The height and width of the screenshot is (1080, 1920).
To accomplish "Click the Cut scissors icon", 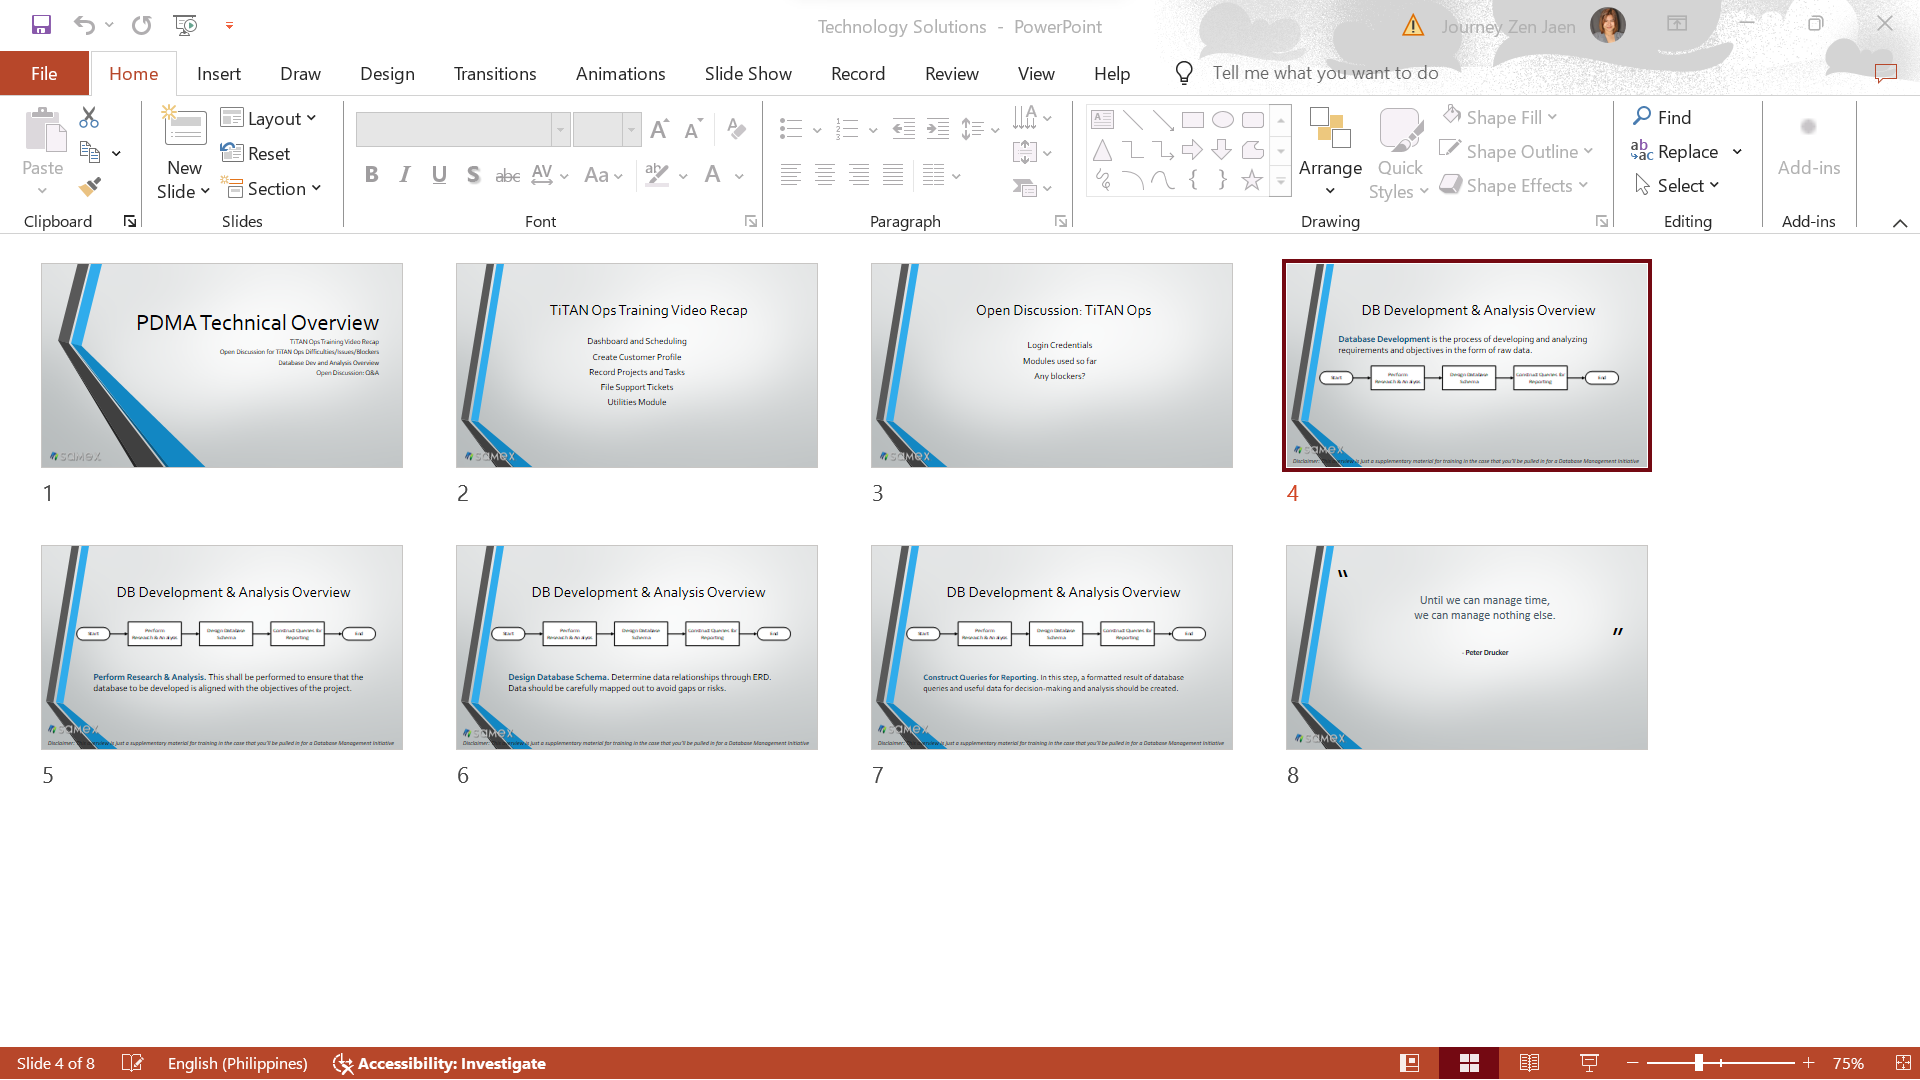I will pos(89,118).
